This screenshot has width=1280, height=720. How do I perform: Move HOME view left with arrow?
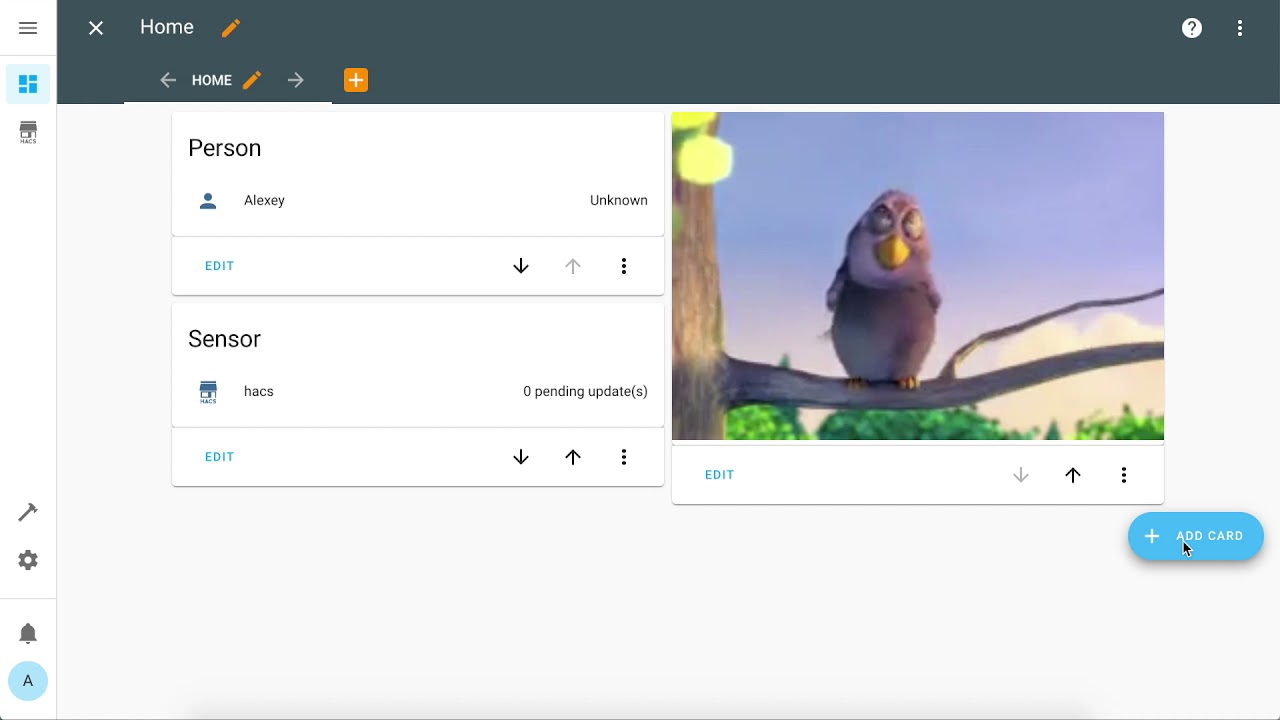(168, 80)
